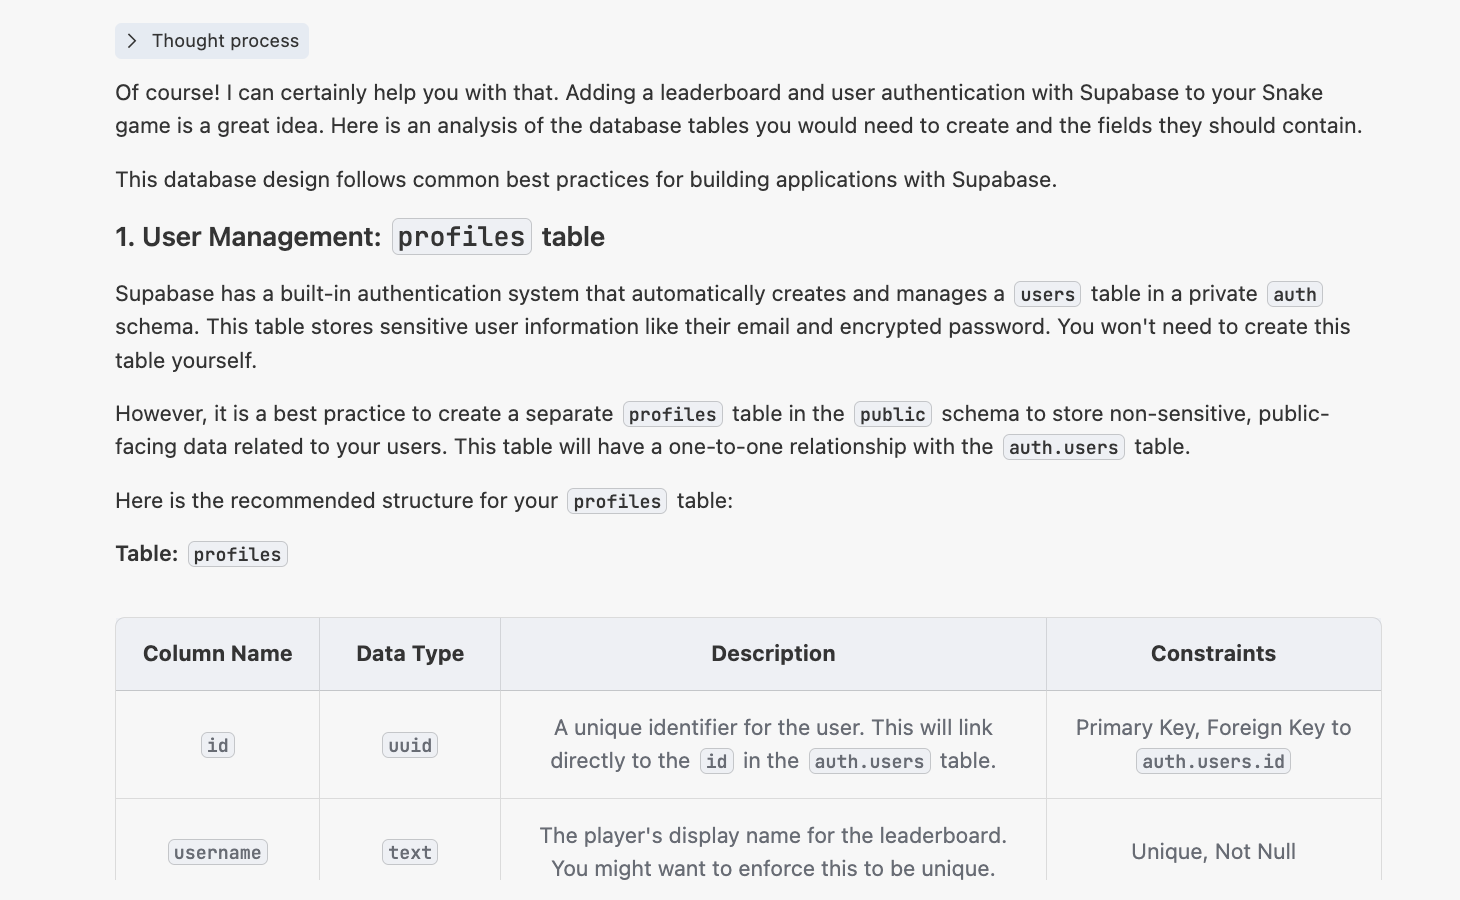Click the "Unique, Not Null" constraint cell
This screenshot has width=1460, height=900.
(x=1213, y=852)
